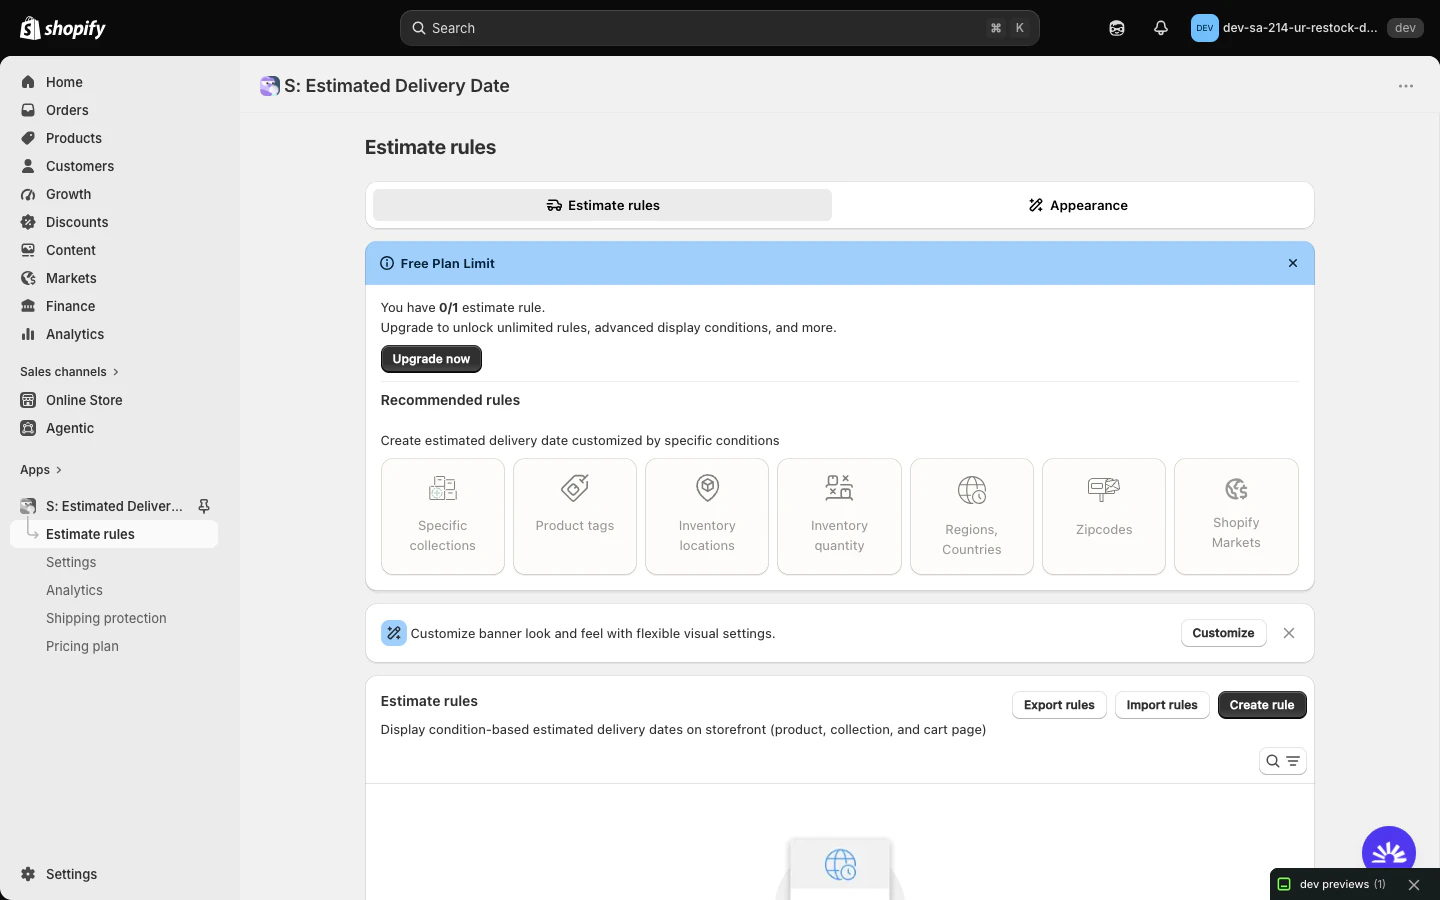The height and width of the screenshot is (900, 1440).
Task: Select the Inventory quantity rule card
Action: coord(839,516)
